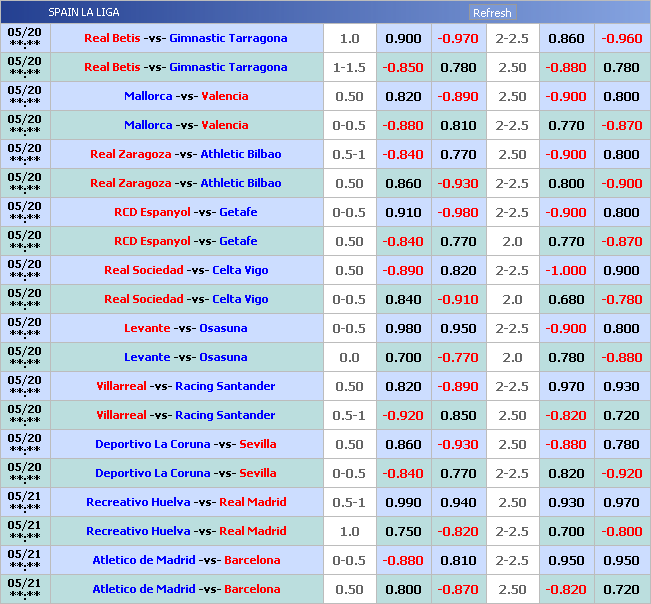Open Real Betis link in the 1.0 handicap row
This screenshot has height=604, width=651.
pyautogui.click(x=112, y=39)
